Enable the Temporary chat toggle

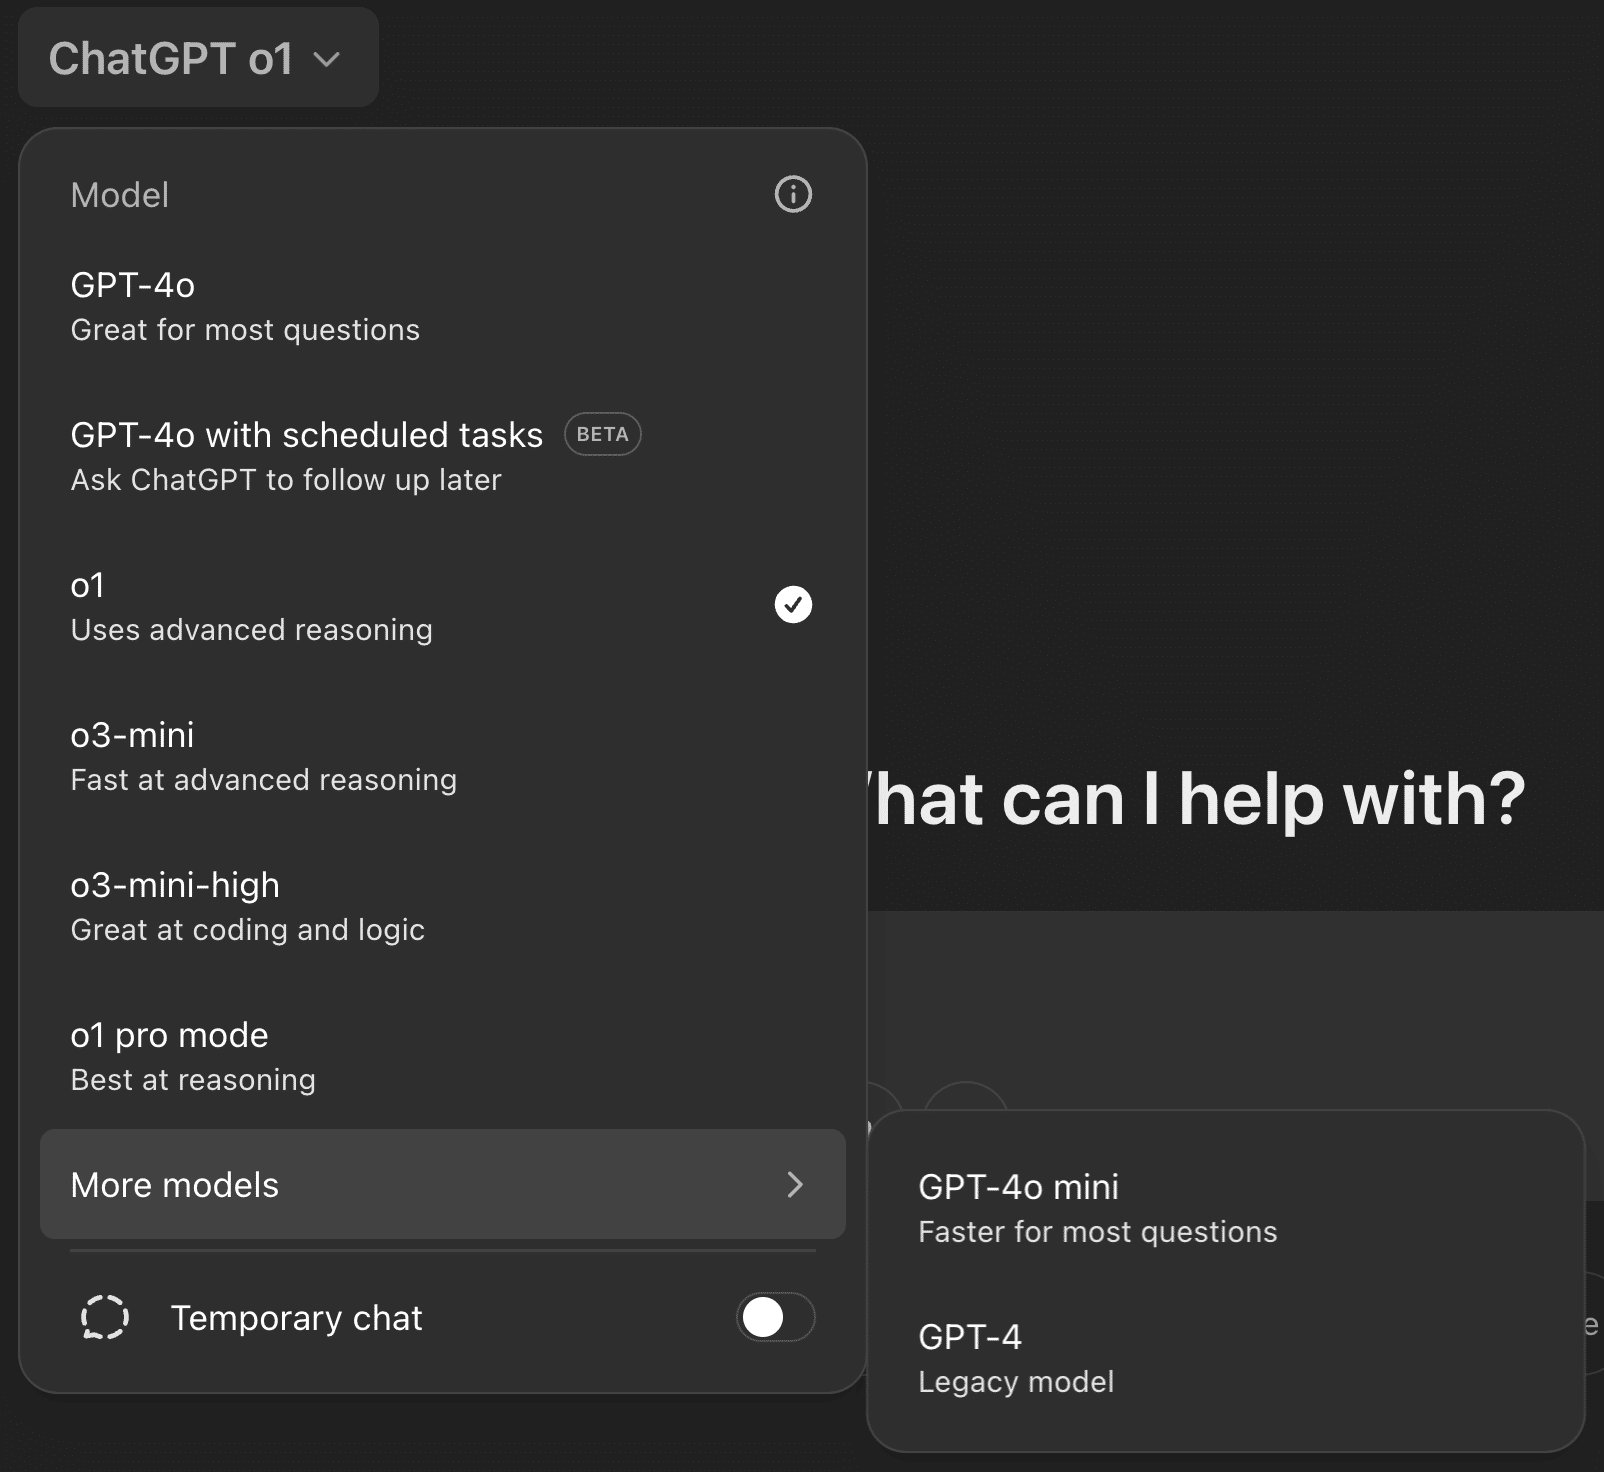pyautogui.click(x=775, y=1317)
